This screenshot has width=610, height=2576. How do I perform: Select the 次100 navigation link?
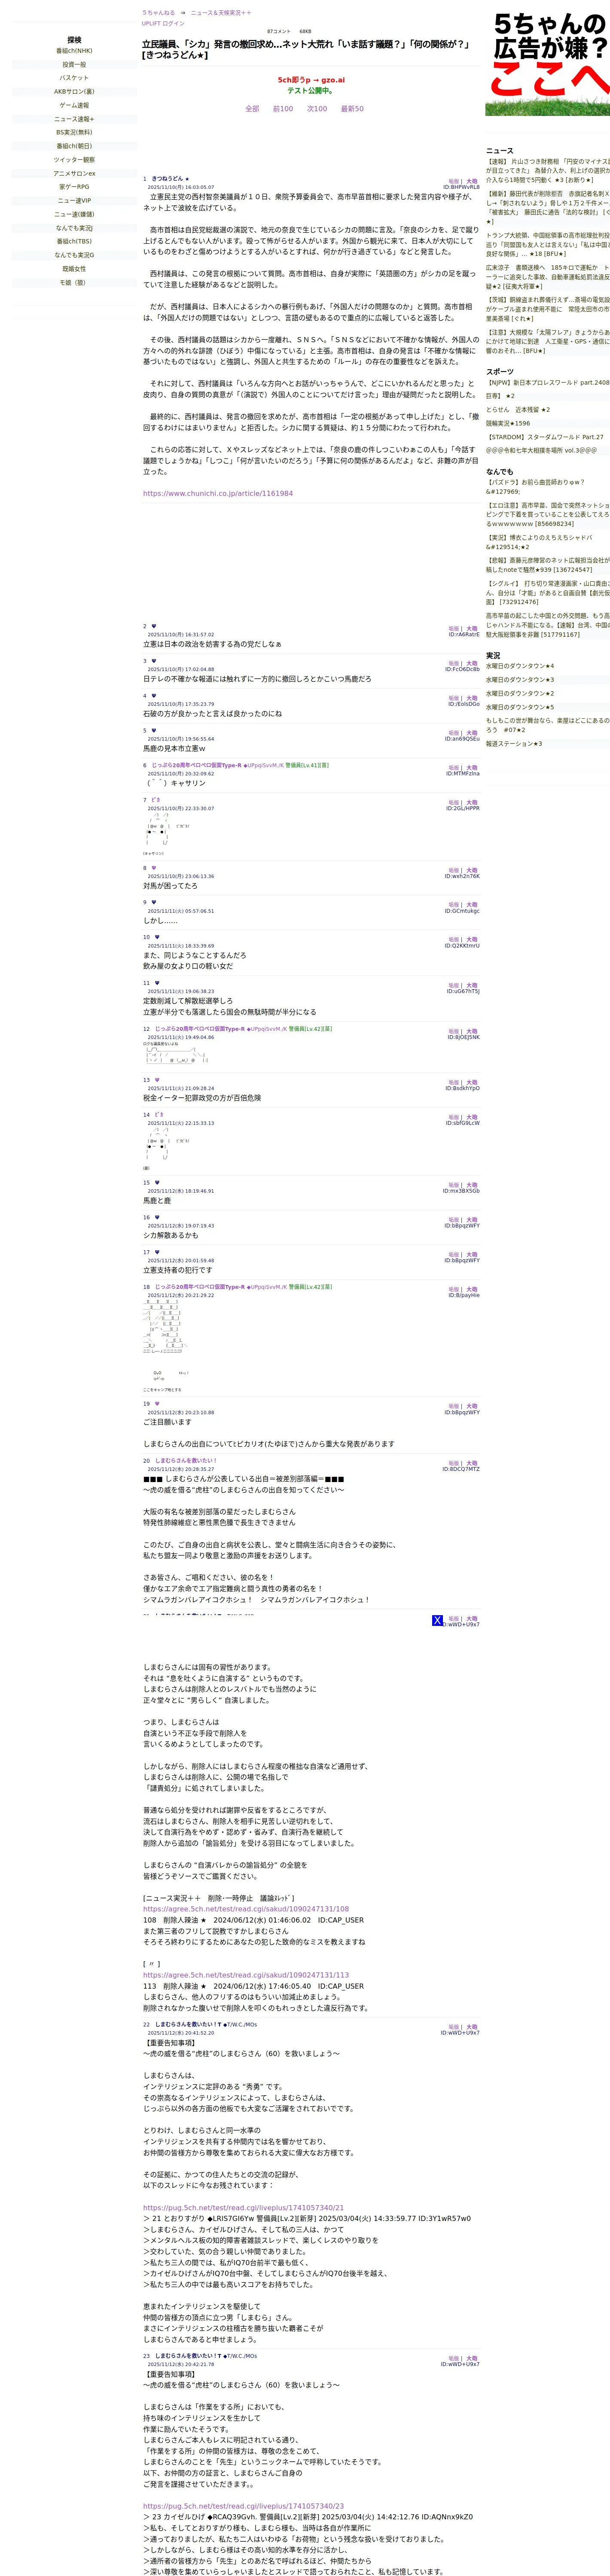pyautogui.click(x=317, y=109)
